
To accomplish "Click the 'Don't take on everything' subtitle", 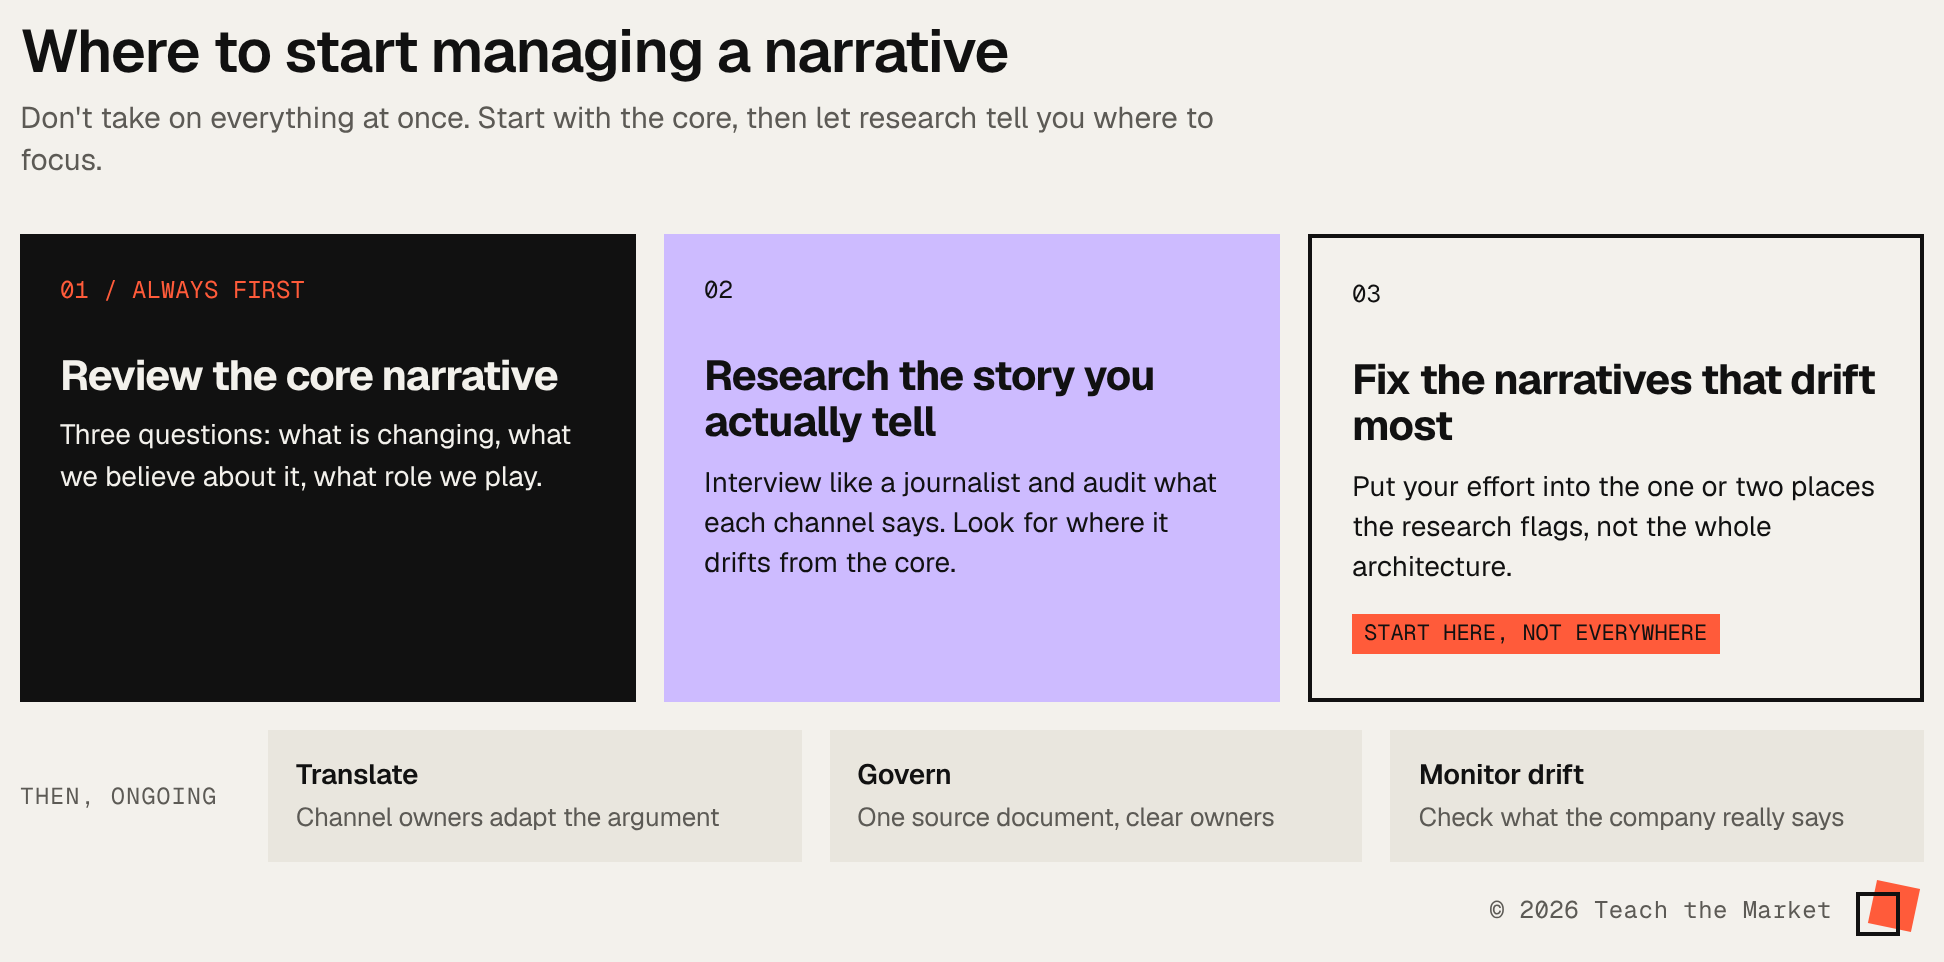I will (x=617, y=139).
